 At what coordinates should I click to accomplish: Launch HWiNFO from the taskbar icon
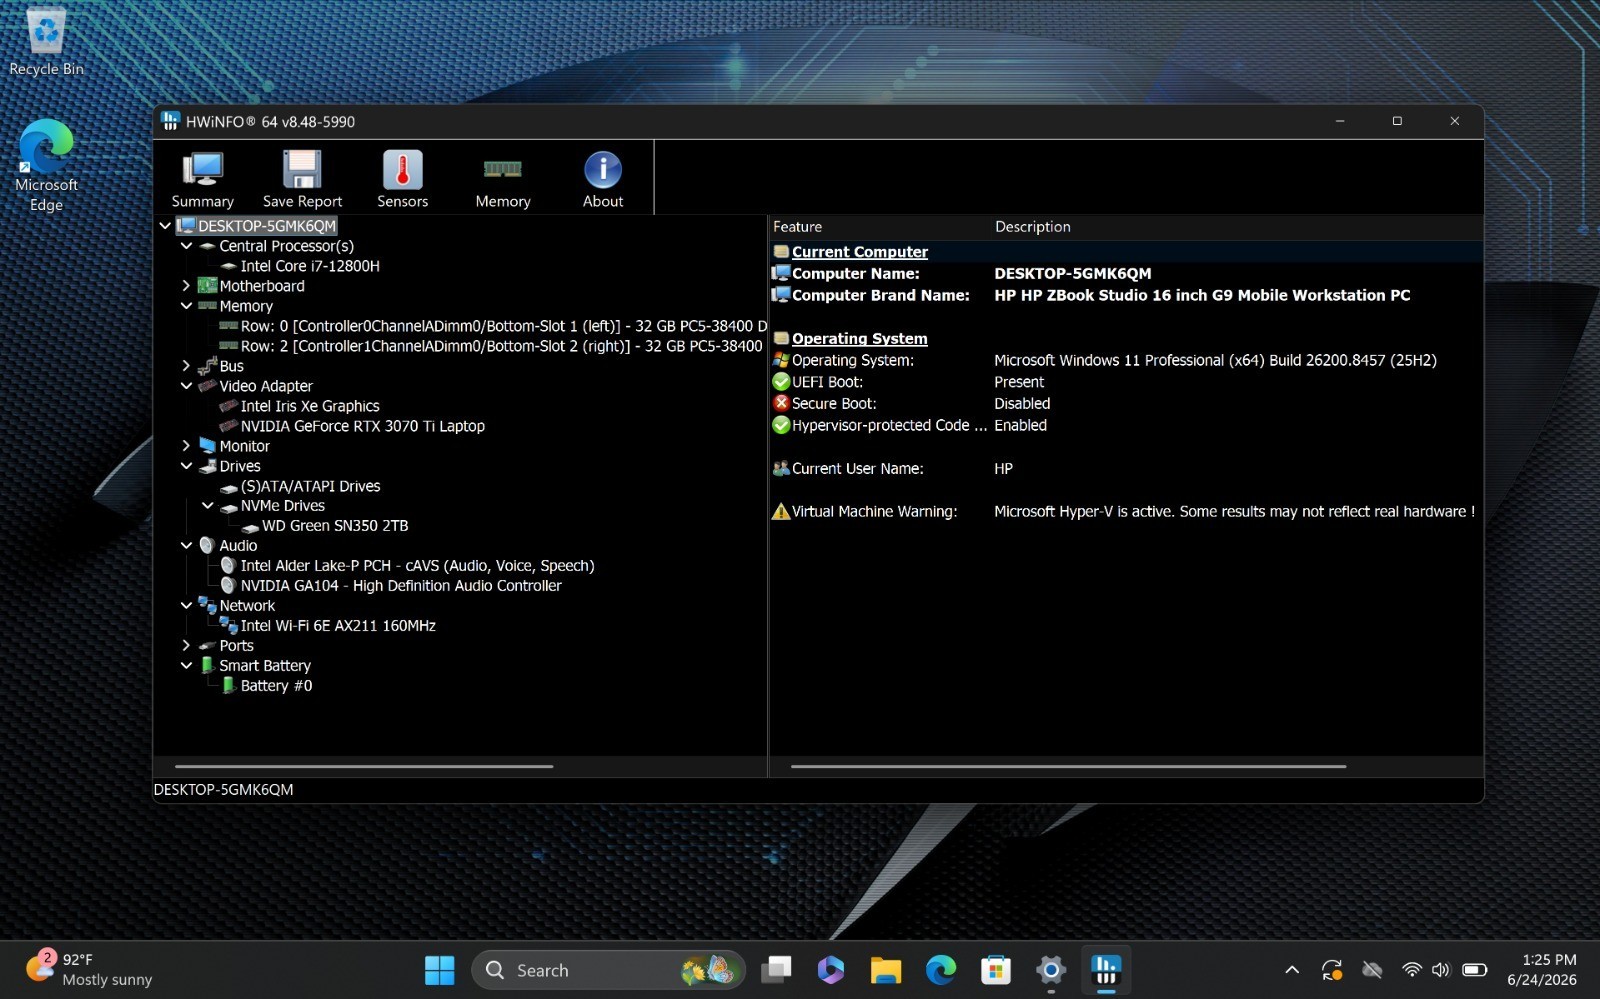pos(1105,970)
